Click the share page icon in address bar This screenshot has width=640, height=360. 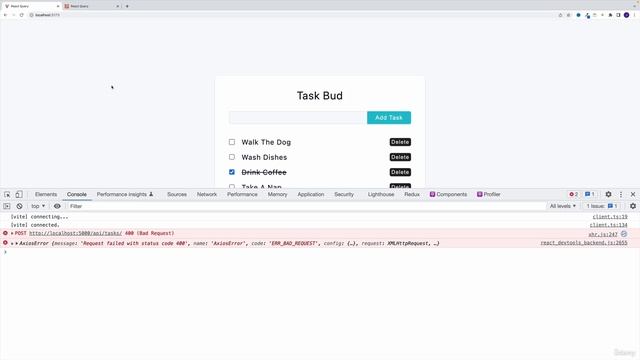tap(560, 15)
